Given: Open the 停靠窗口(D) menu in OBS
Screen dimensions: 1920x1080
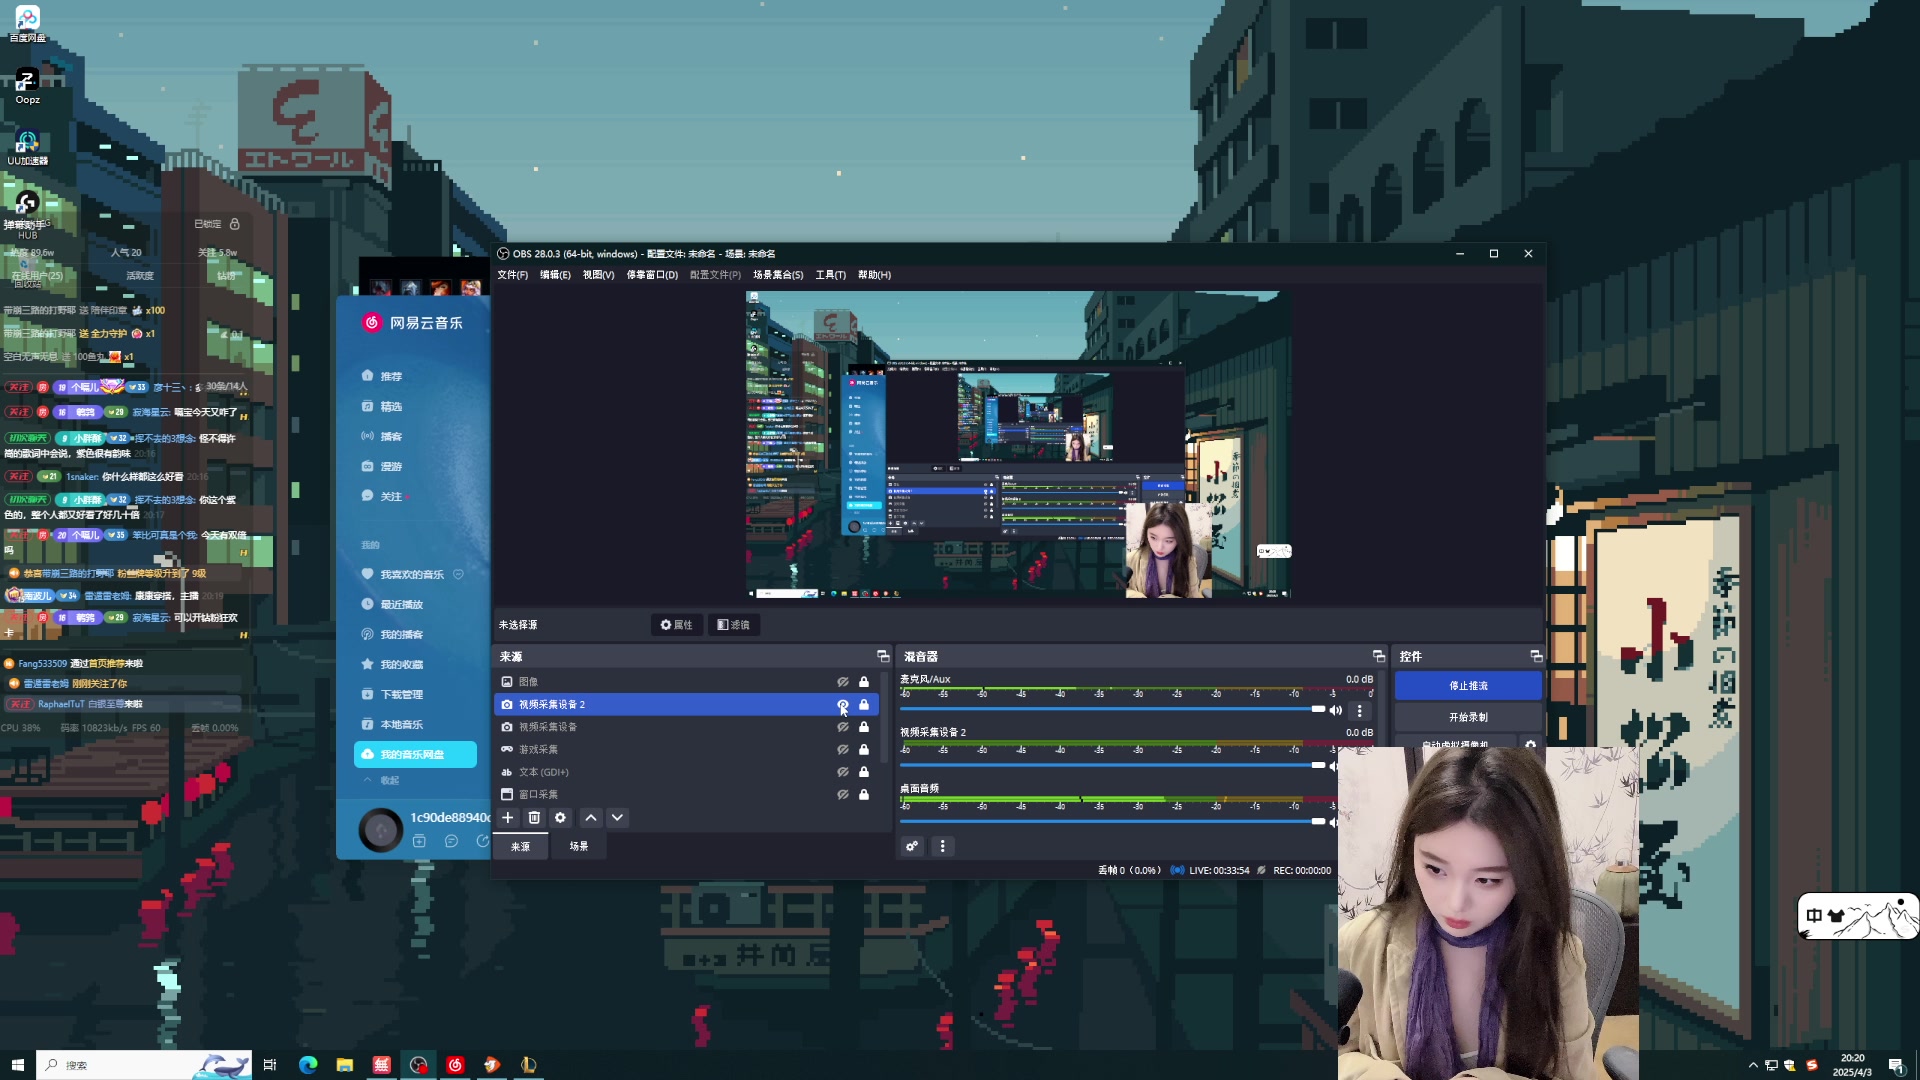Looking at the screenshot, I should [x=652, y=275].
